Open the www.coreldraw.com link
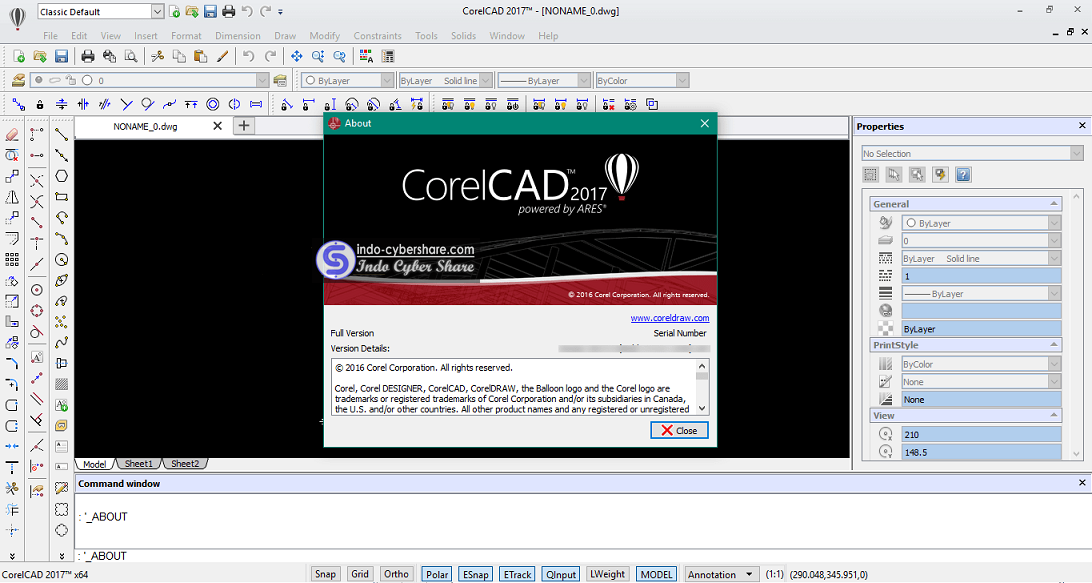The height and width of the screenshot is (583, 1092). tap(670, 318)
